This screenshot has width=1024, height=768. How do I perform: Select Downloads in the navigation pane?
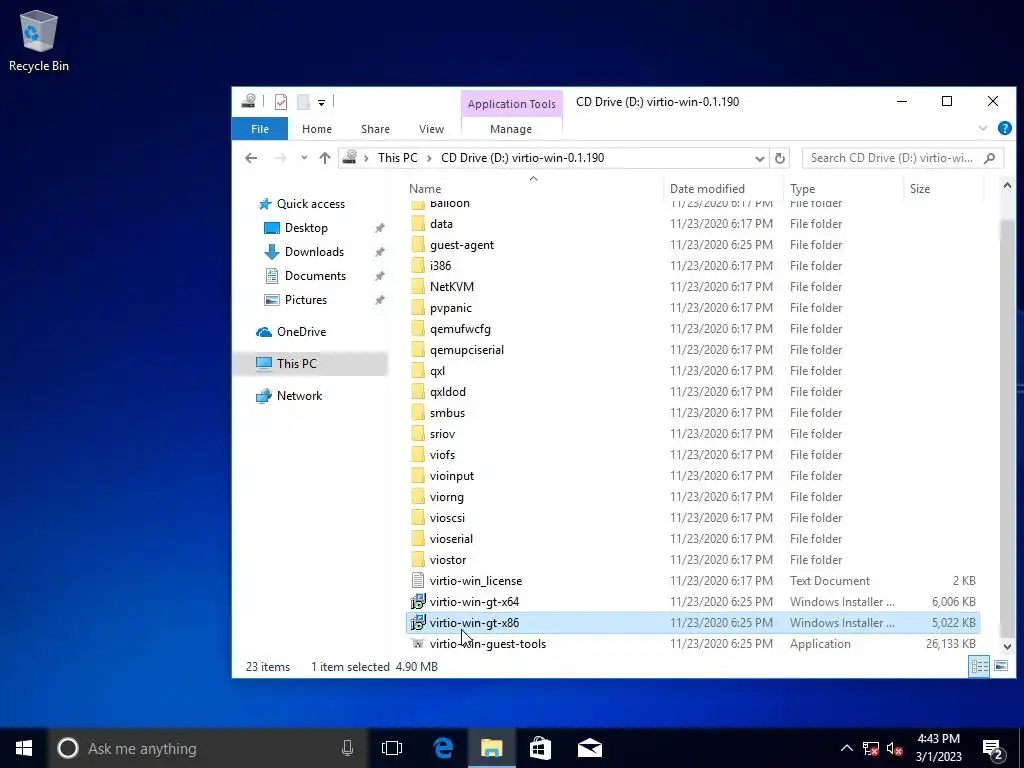point(313,252)
